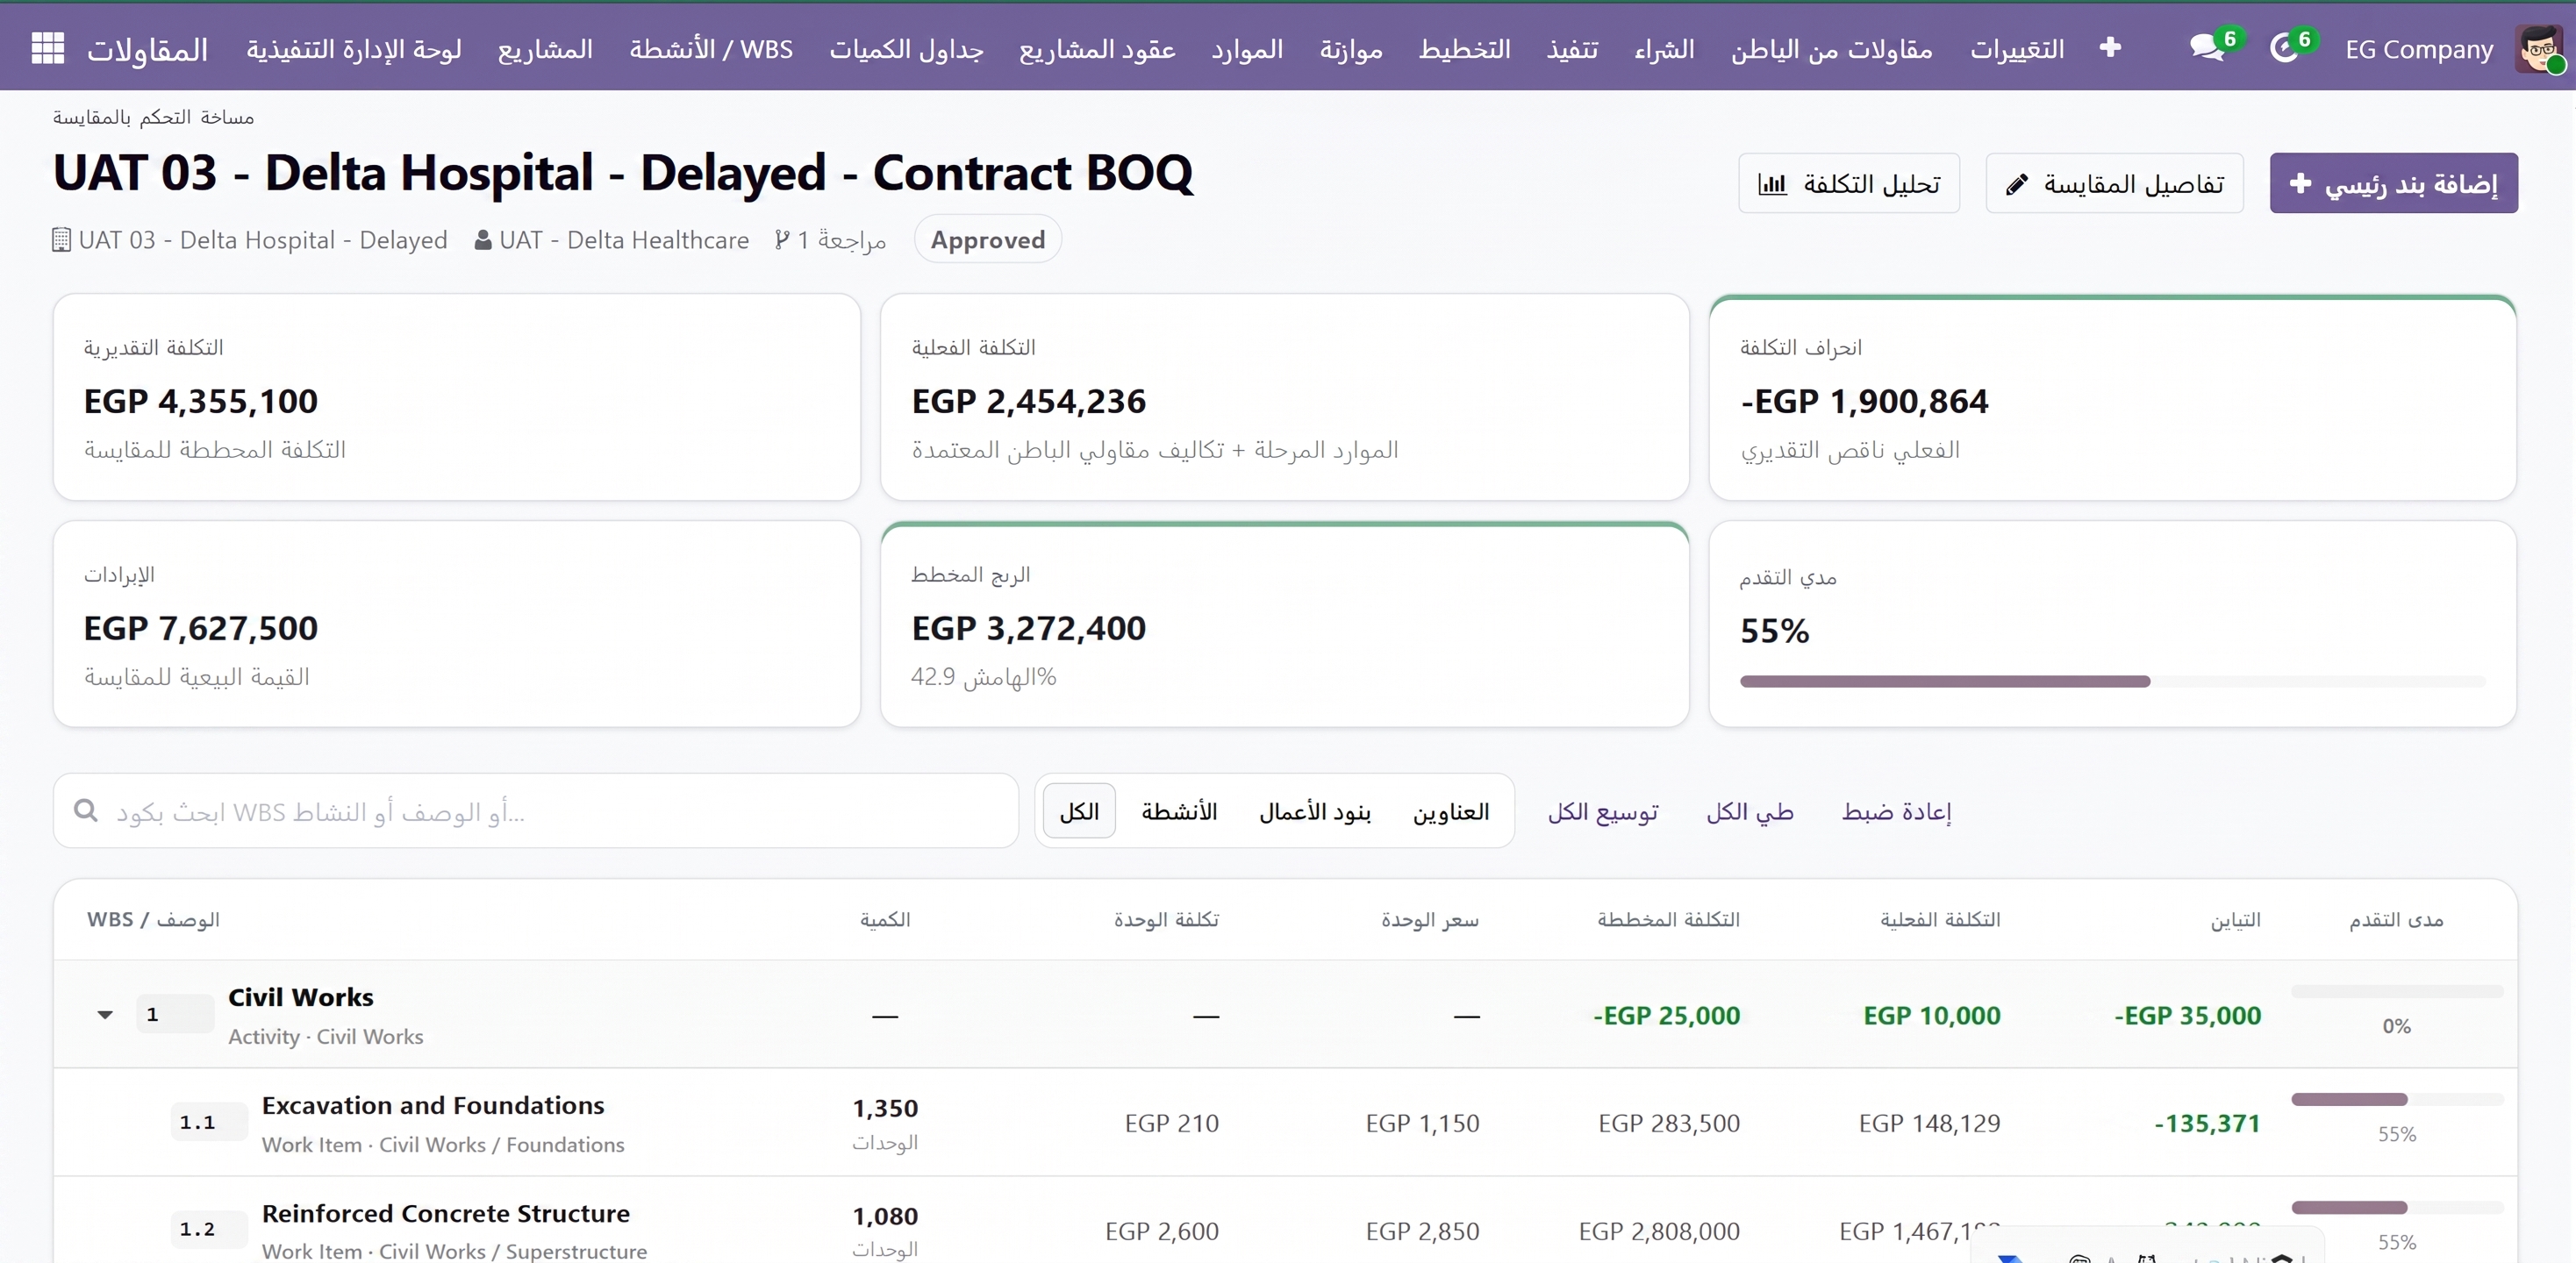The image size is (2576, 1263).
Task: Select the الأنشطة filter tab
Action: pyautogui.click(x=1179, y=811)
